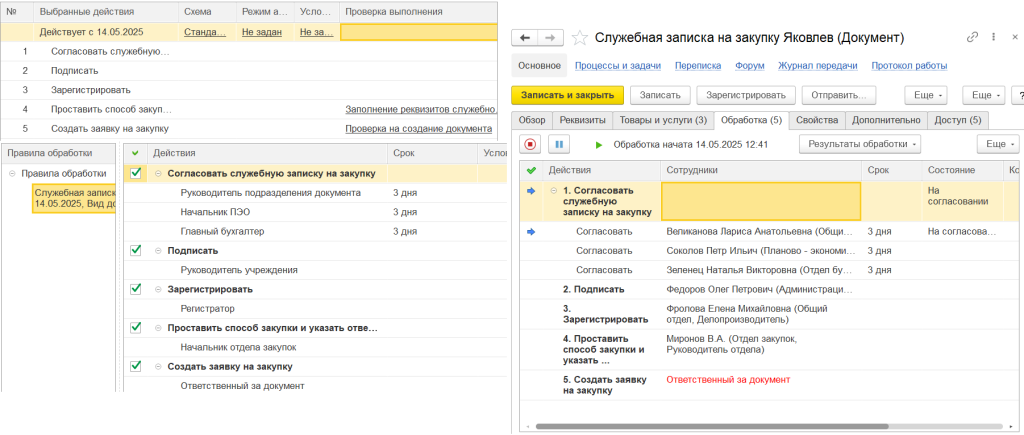Screen dimensions: 1024x435
Task: Open 'Дополнительно' tab
Action: [887, 120]
